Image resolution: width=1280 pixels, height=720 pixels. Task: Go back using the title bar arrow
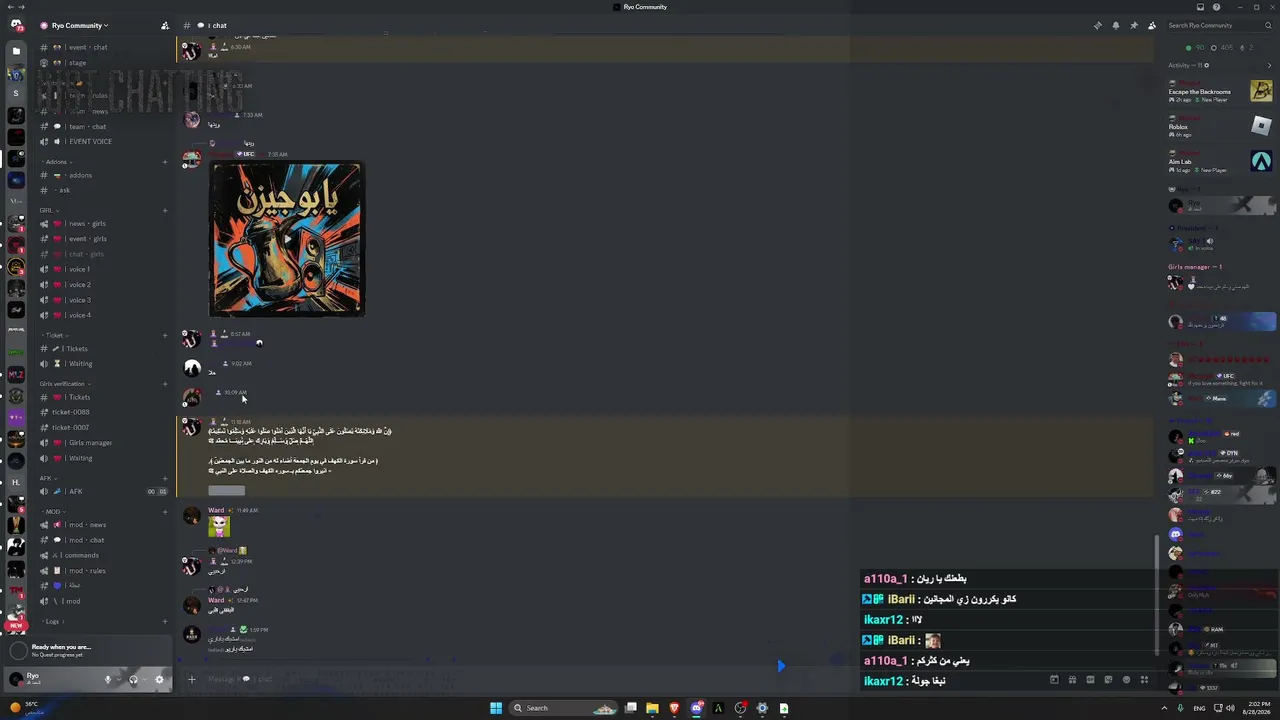(x=9, y=7)
